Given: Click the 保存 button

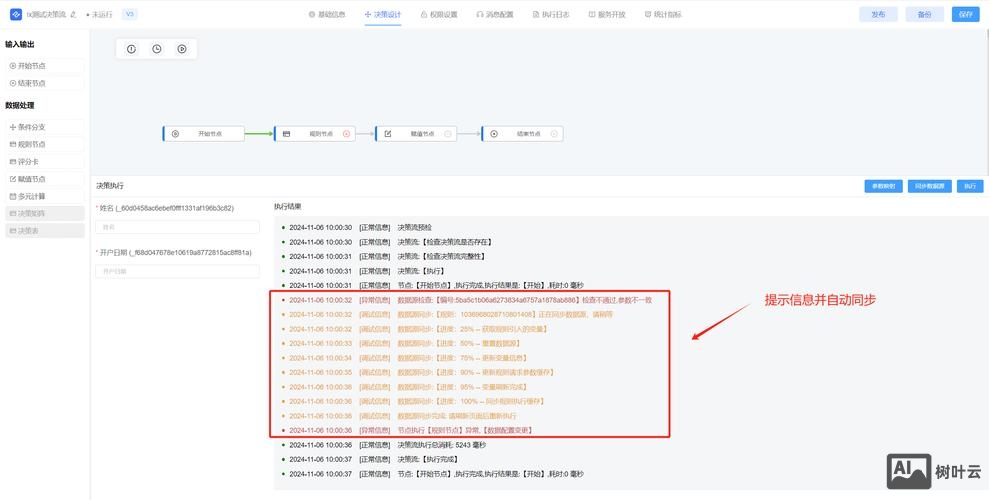Looking at the screenshot, I should [966, 15].
